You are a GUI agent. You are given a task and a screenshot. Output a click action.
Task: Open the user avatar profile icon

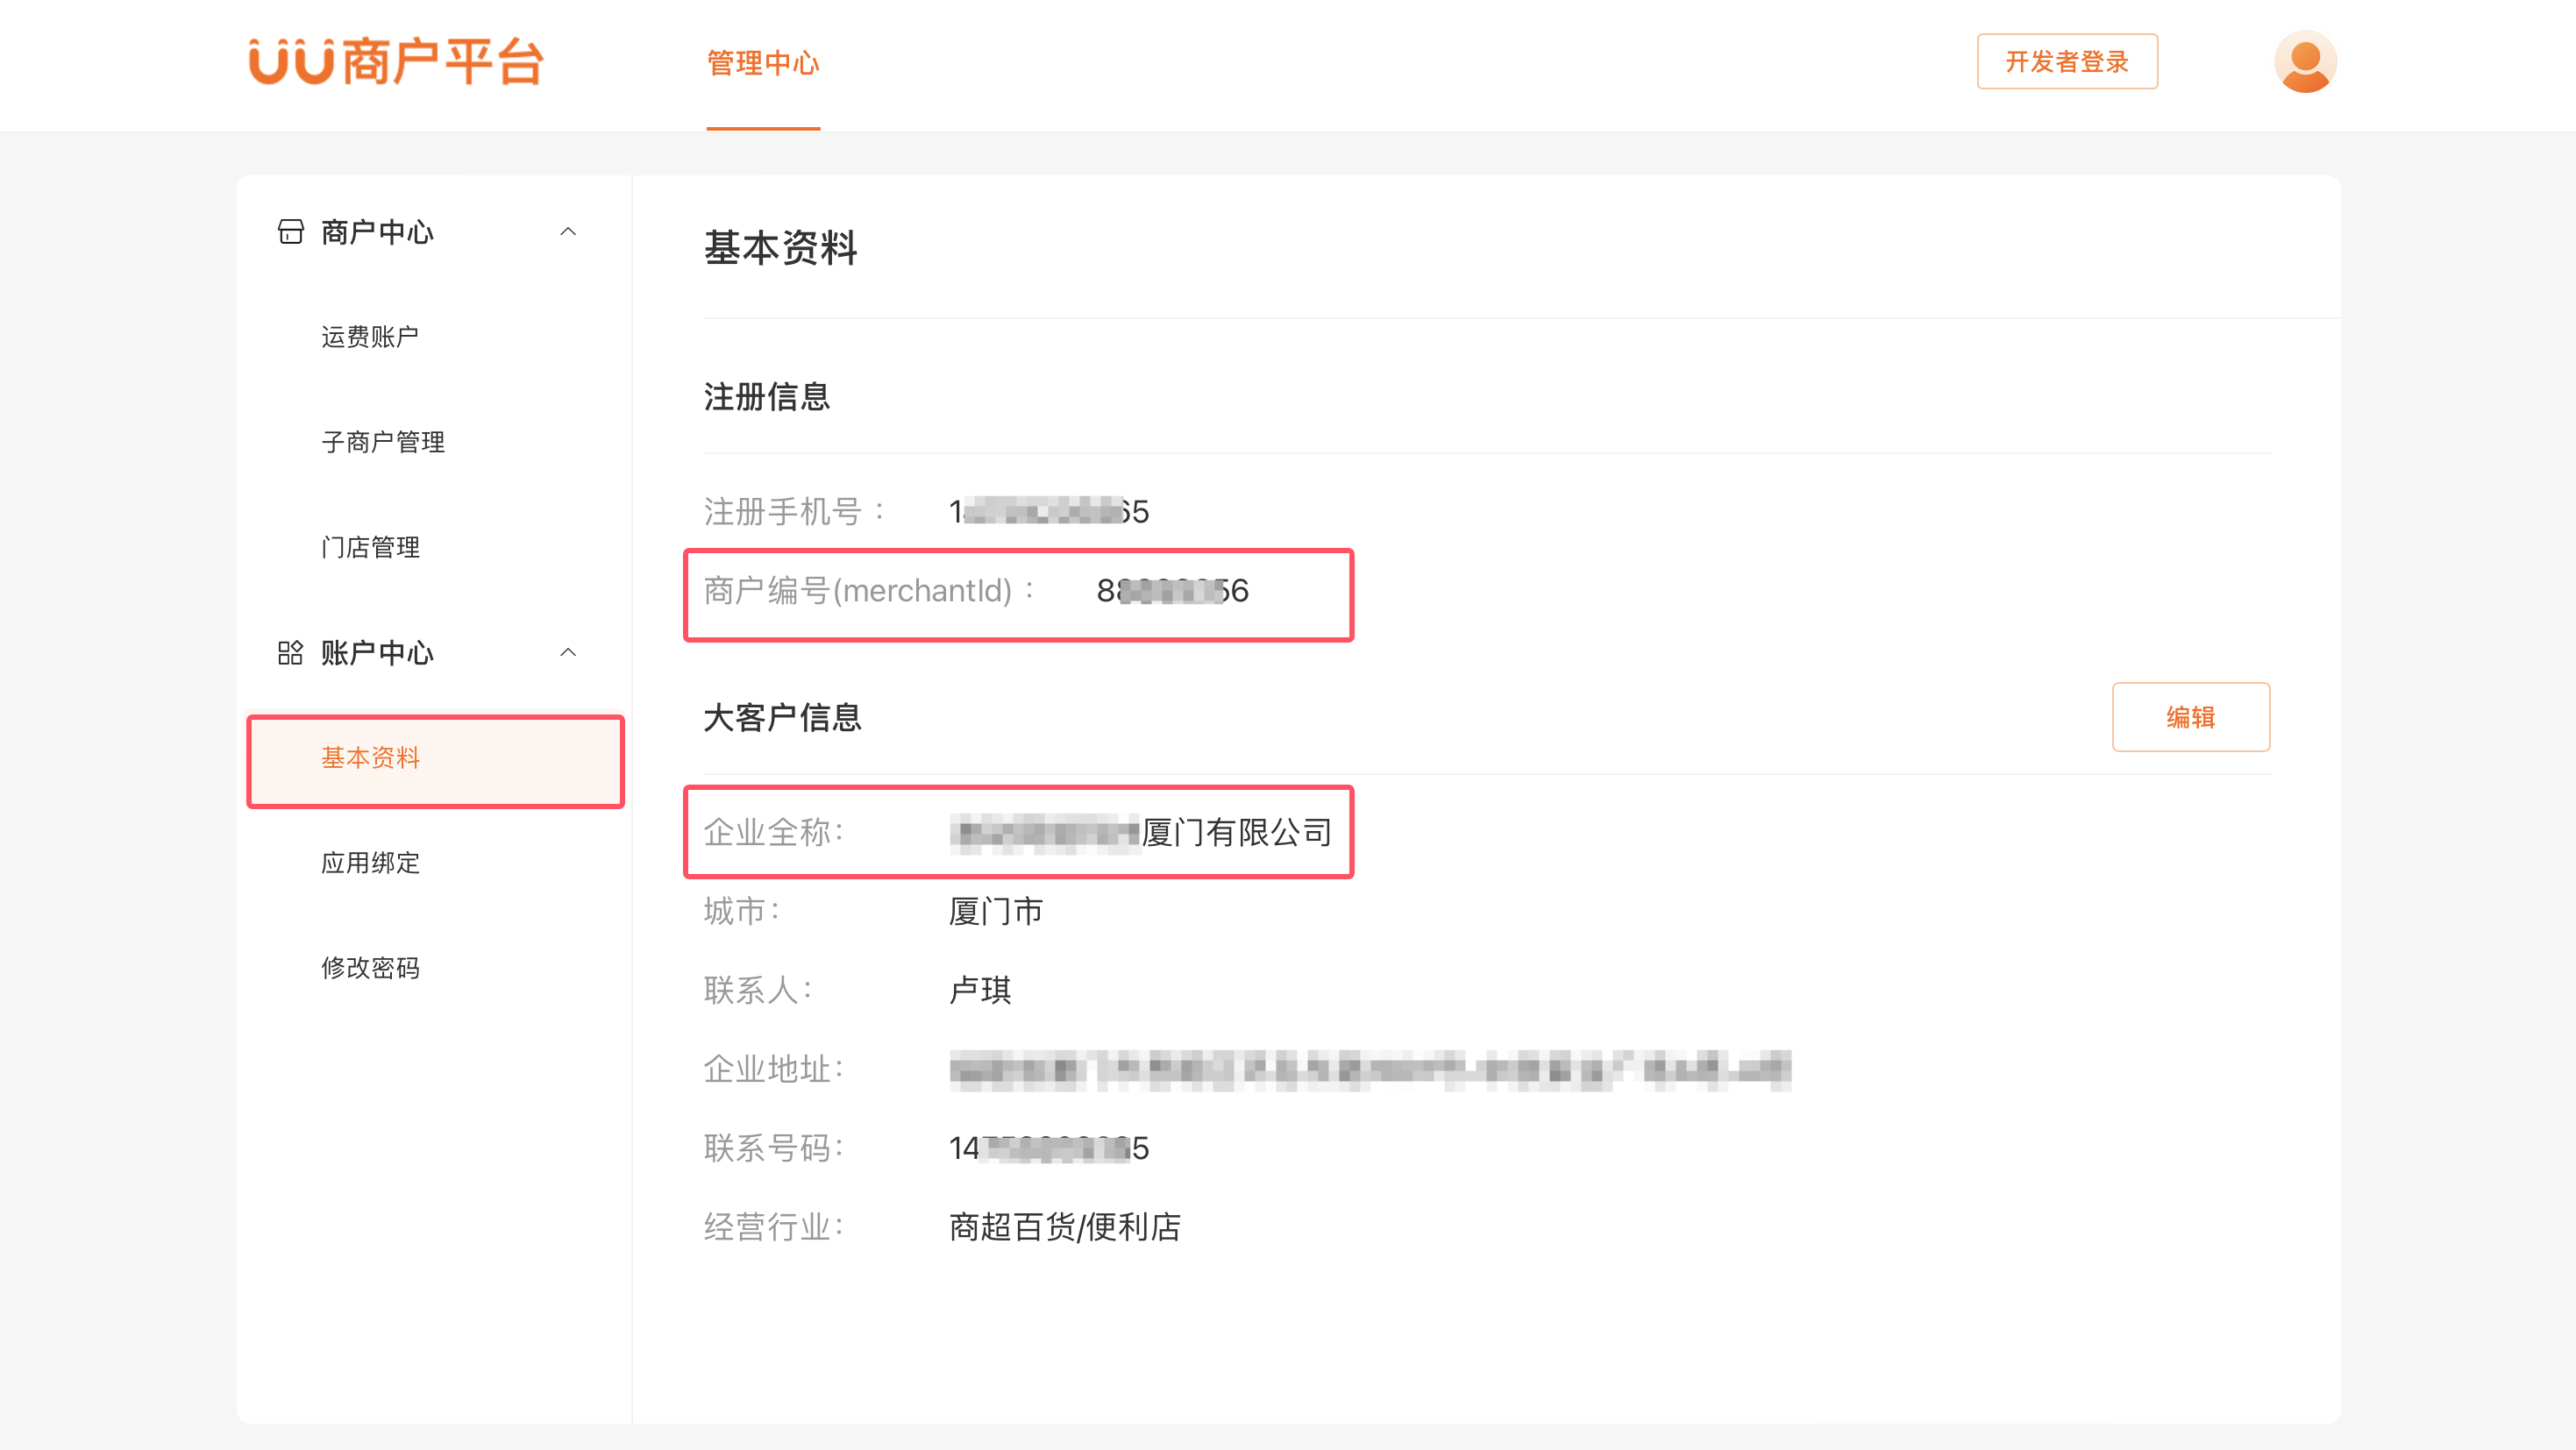[2304, 62]
